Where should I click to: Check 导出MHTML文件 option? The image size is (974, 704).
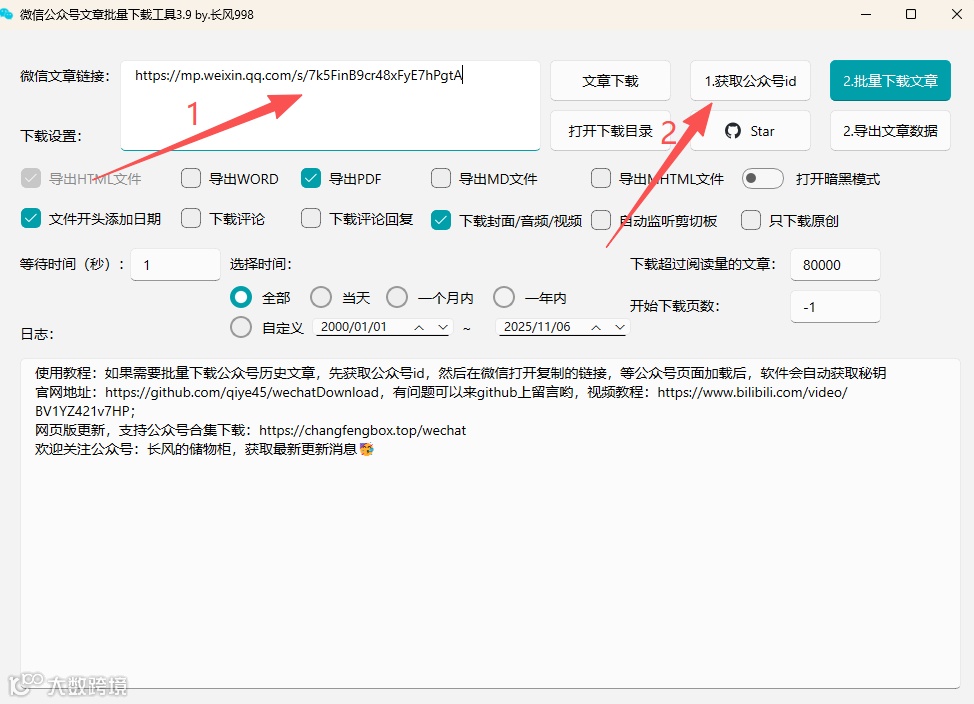tap(601, 179)
